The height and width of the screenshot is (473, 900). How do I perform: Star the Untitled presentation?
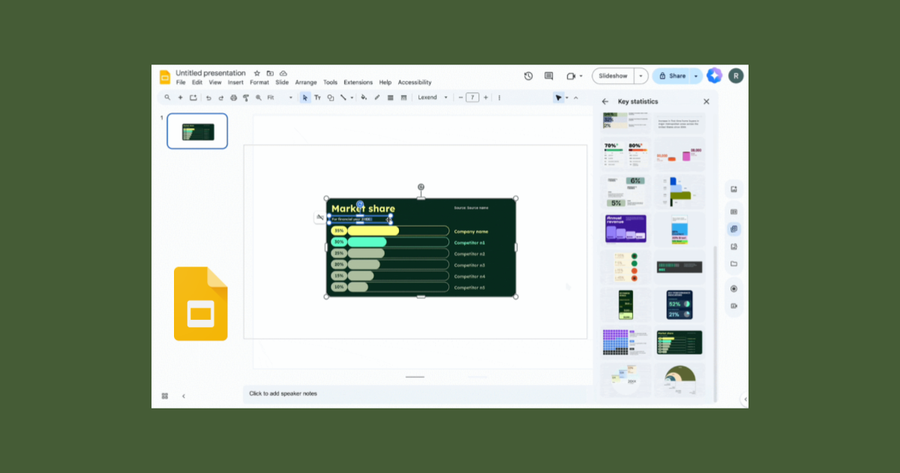point(257,73)
